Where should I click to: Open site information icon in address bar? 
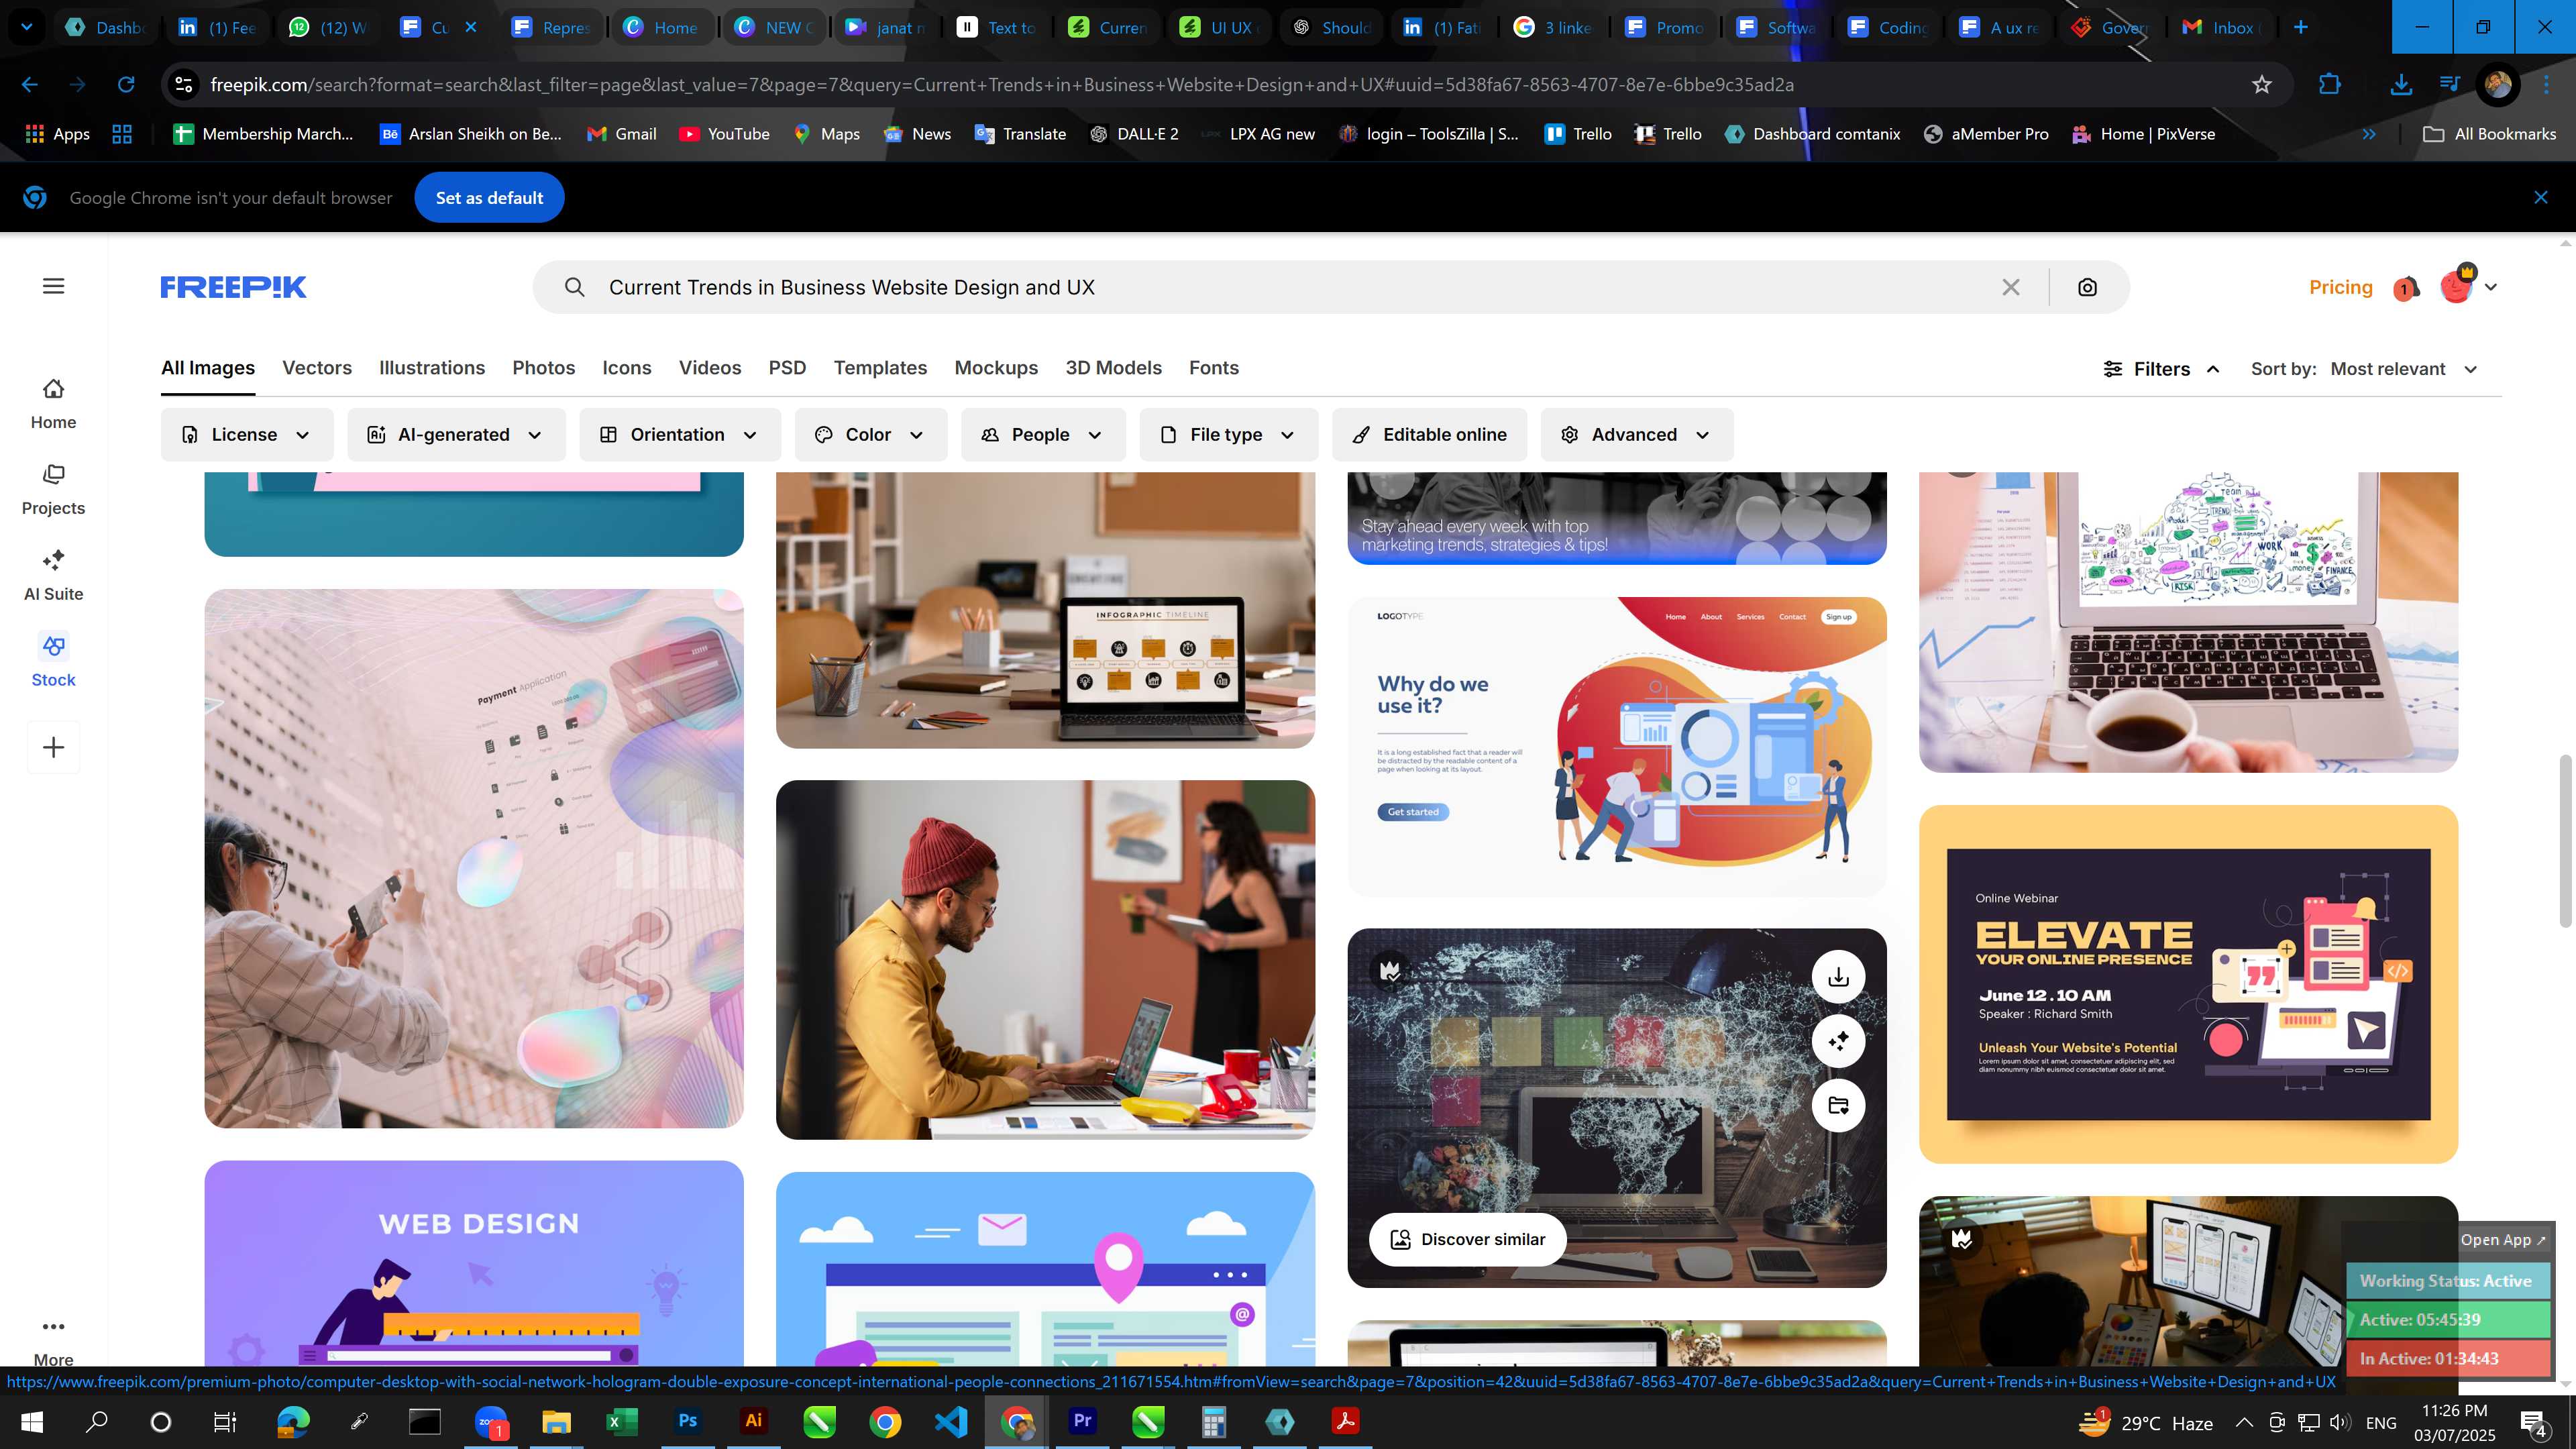coord(184,85)
